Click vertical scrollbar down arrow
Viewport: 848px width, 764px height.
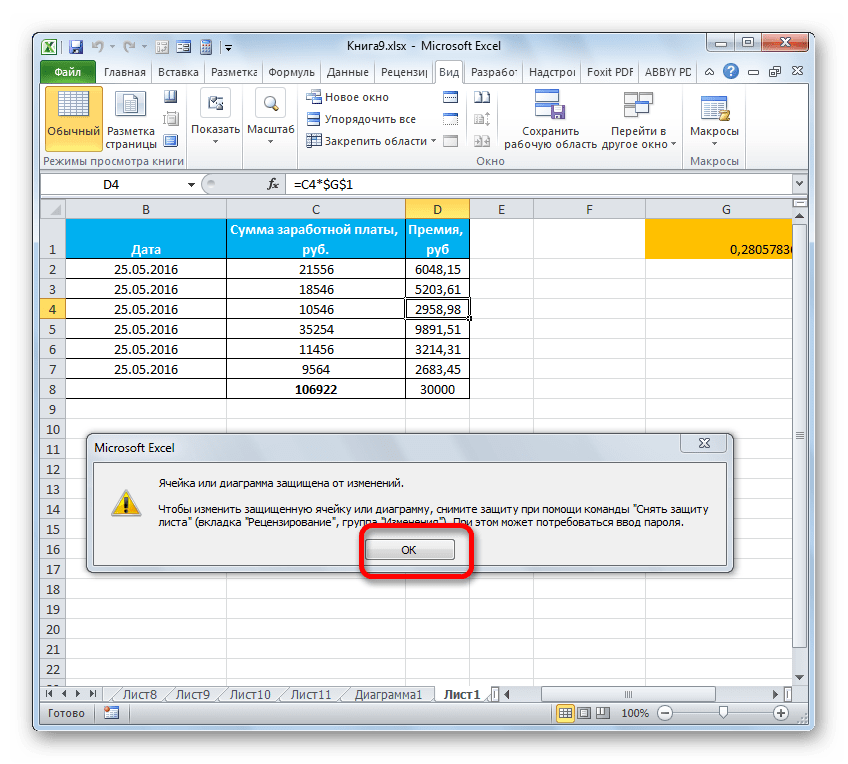(x=799, y=677)
